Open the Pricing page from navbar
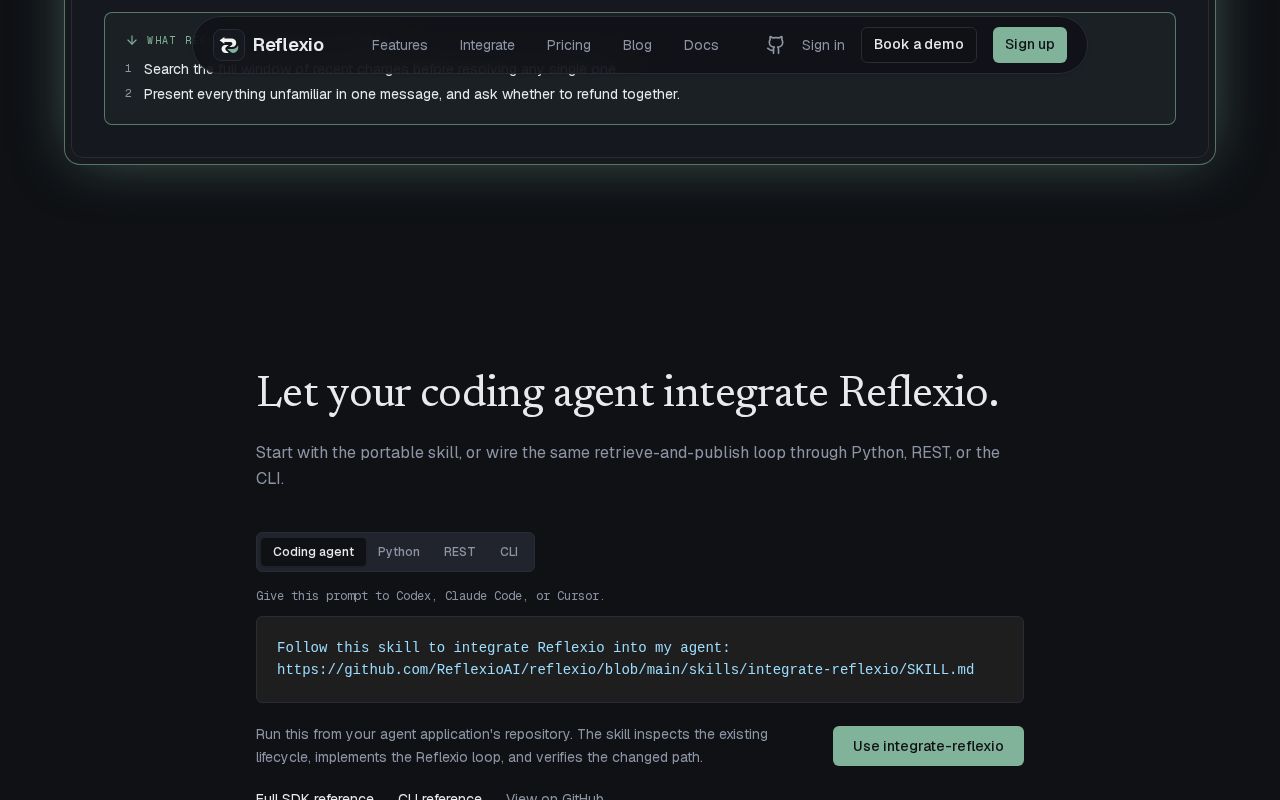1280x800 pixels. pyautogui.click(x=569, y=45)
